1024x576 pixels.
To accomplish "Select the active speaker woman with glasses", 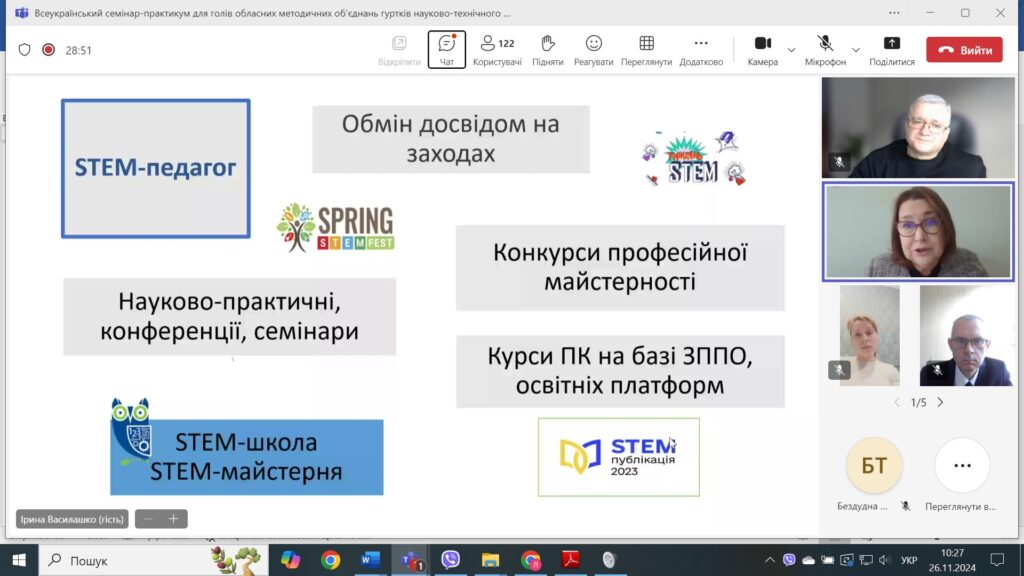I will click(x=918, y=232).
